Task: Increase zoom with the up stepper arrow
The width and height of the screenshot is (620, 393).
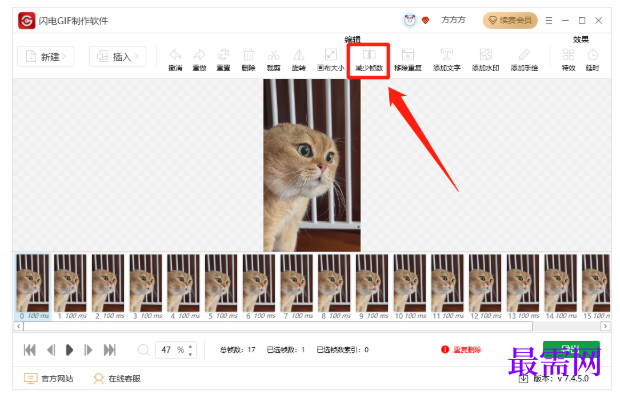Action: 191,346
